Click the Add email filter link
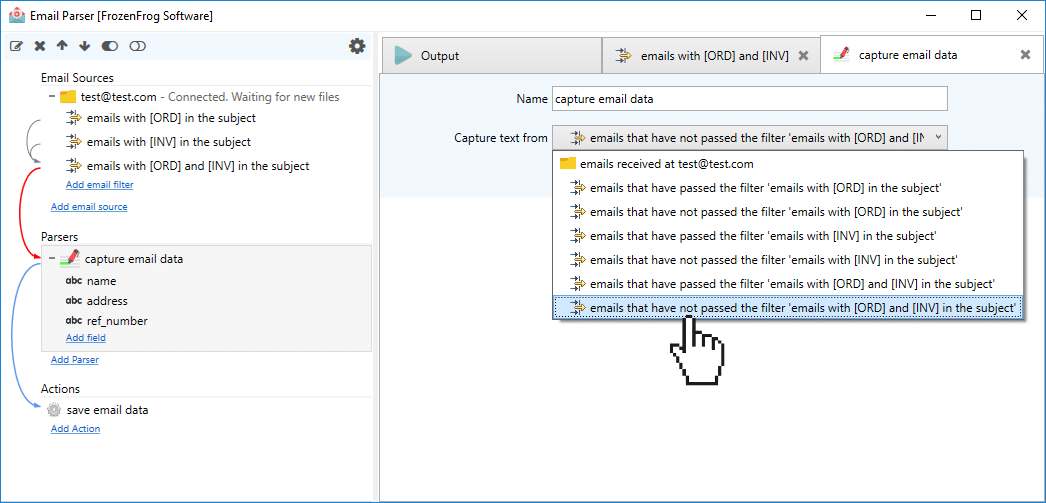The height and width of the screenshot is (503, 1046). 99,185
